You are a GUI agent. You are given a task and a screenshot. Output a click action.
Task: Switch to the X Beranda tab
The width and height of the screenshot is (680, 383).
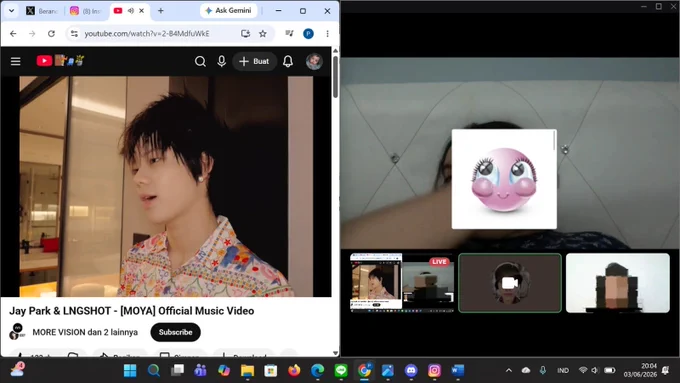[42, 11]
